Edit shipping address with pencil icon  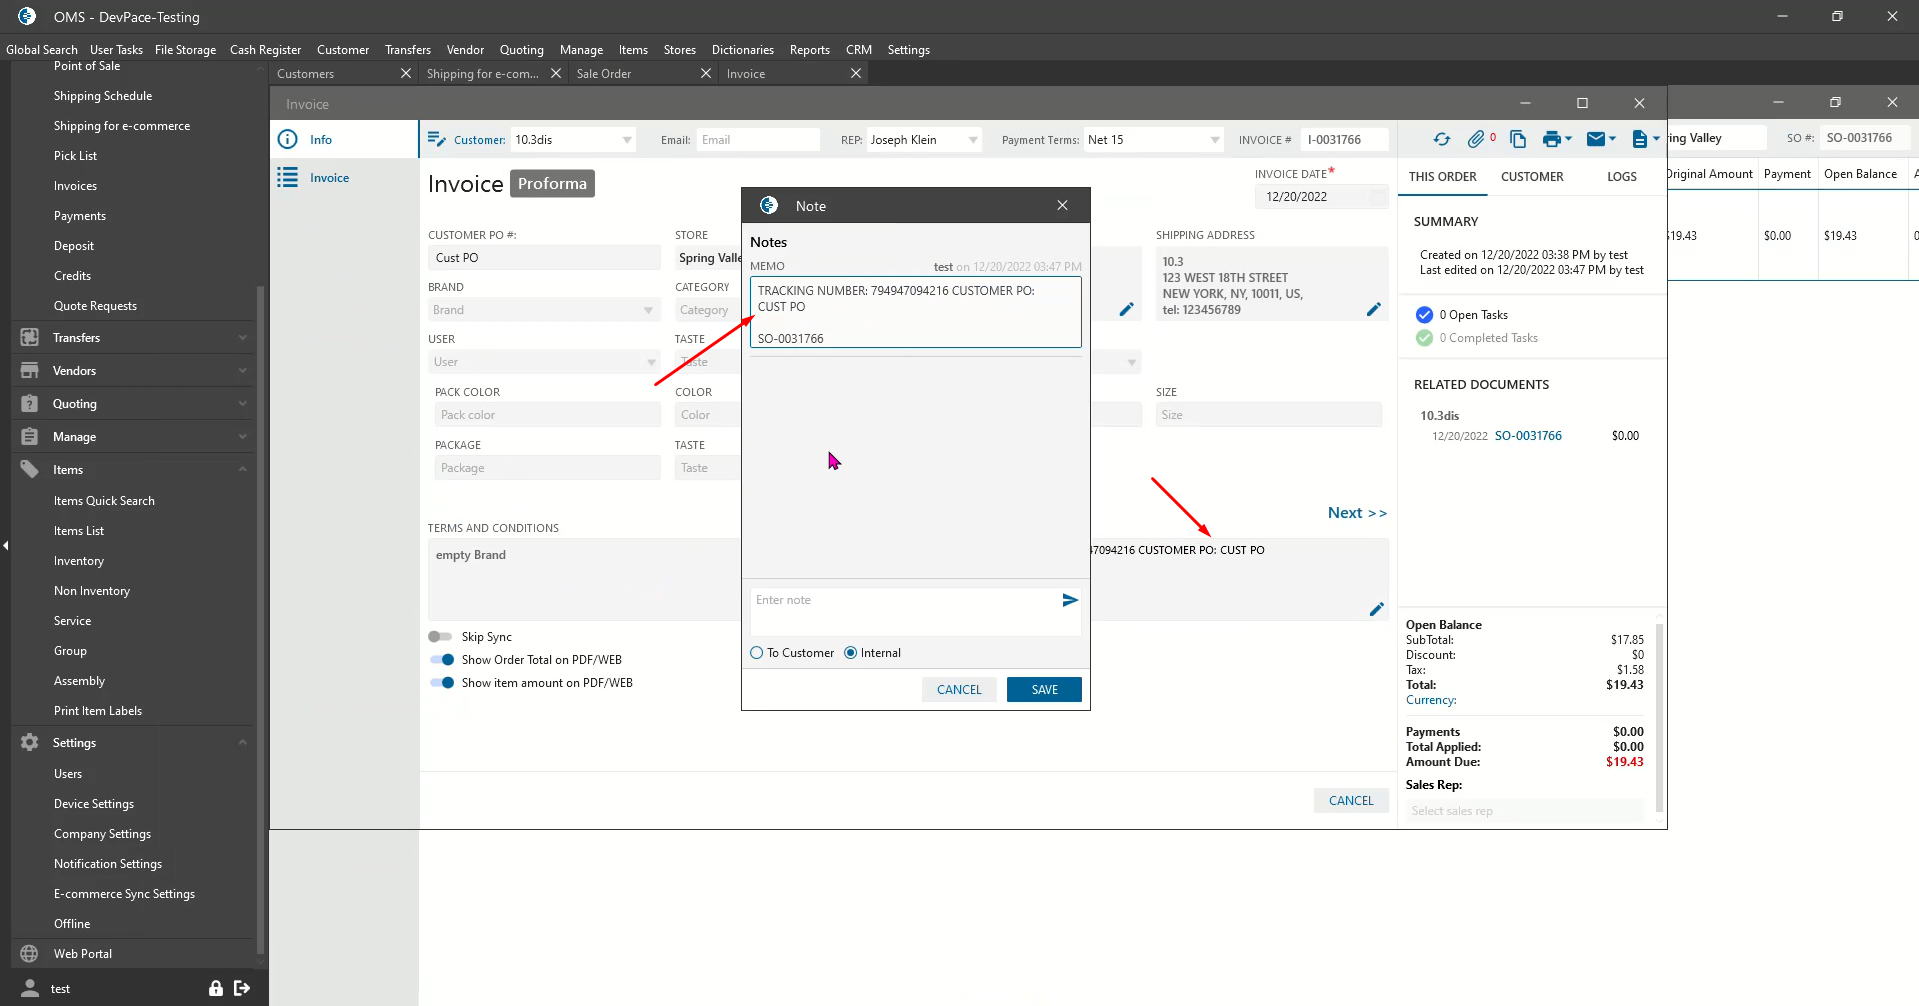[x=1374, y=310]
